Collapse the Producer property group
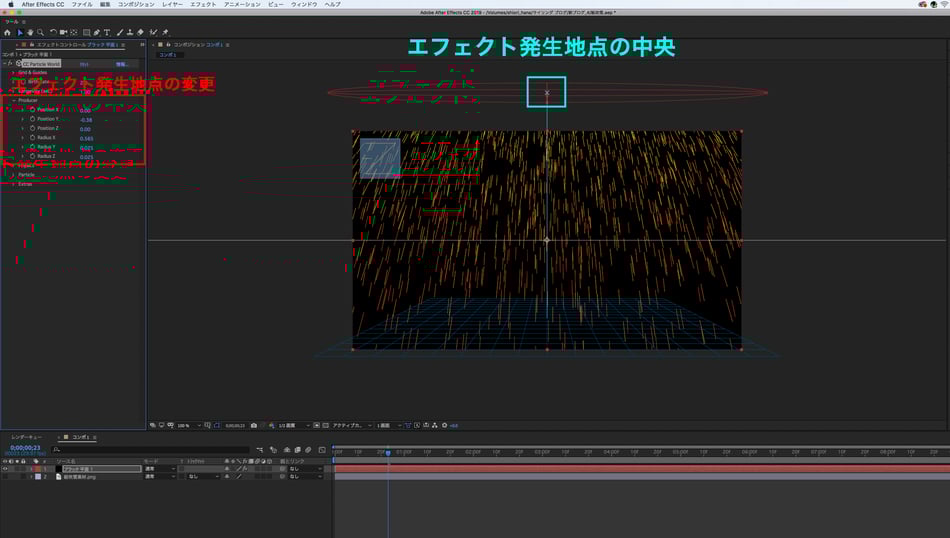 point(13,100)
